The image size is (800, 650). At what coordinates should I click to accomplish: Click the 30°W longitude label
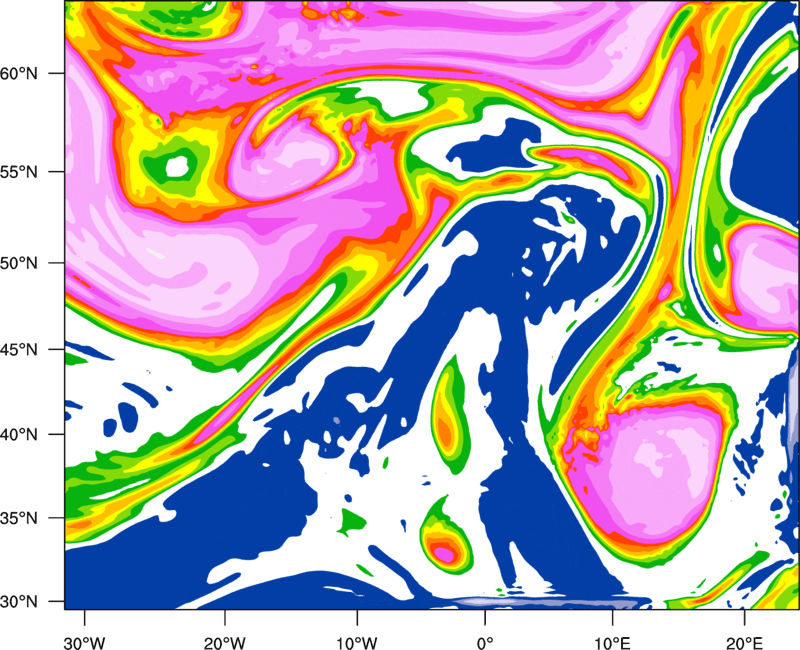point(85,643)
